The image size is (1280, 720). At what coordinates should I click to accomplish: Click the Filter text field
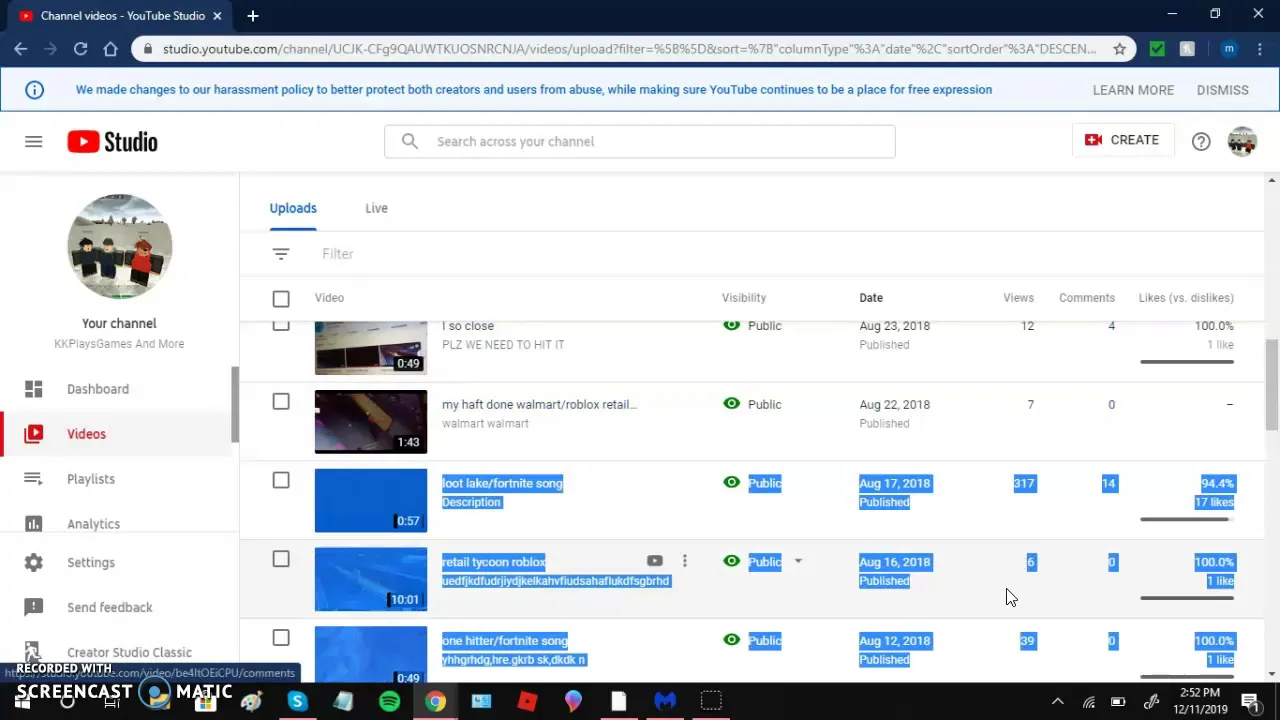(338, 254)
